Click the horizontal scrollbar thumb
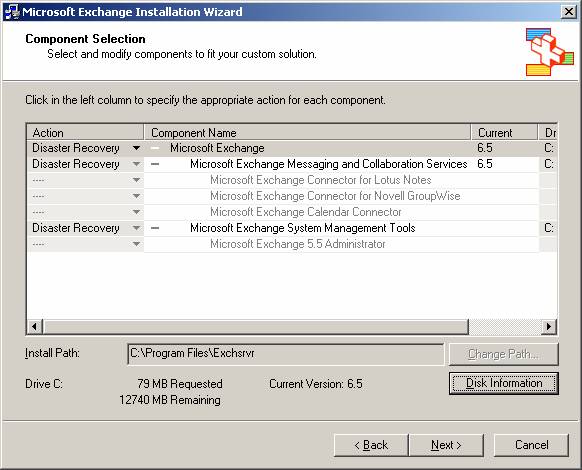Viewport: 582px width, 470px height. (x=255, y=327)
